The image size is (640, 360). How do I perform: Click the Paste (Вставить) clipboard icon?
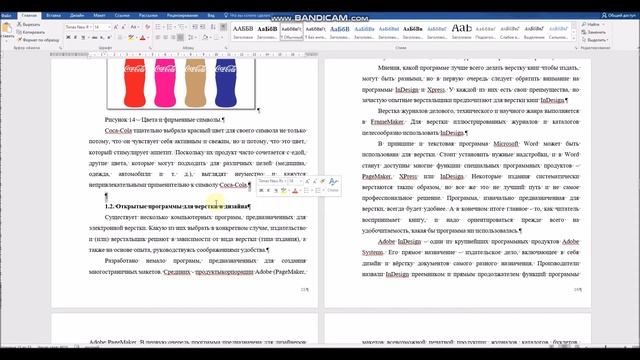point(7,29)
